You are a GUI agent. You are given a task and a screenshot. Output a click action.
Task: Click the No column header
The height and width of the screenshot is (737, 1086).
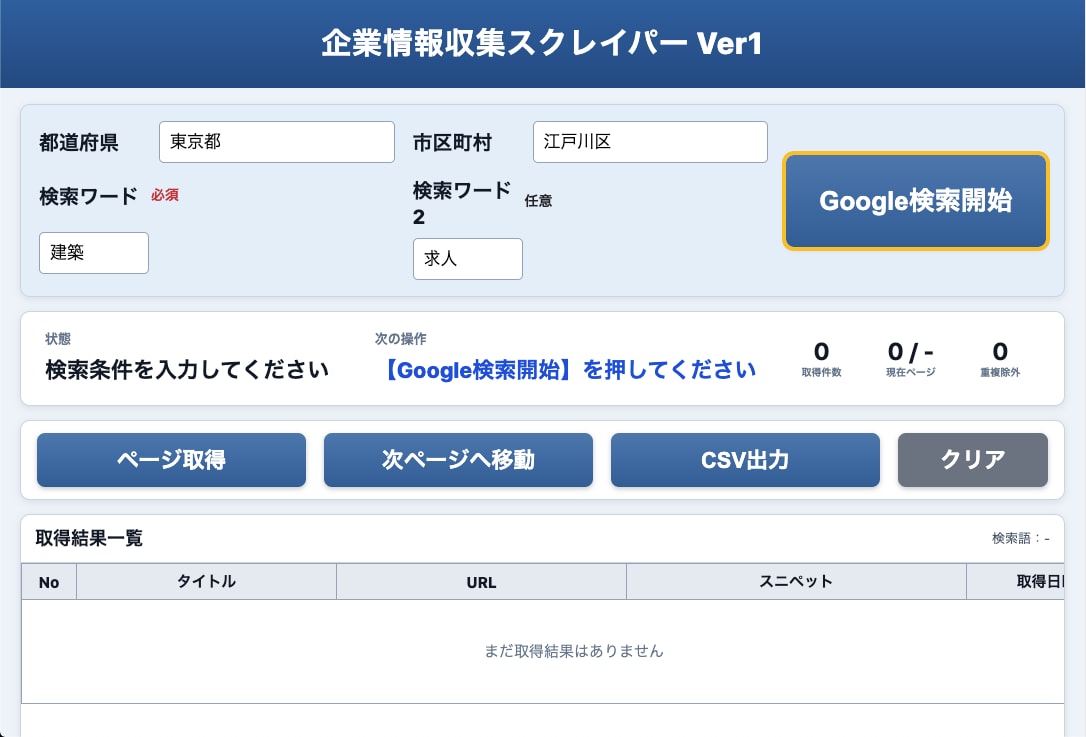[x=49, y=582]
